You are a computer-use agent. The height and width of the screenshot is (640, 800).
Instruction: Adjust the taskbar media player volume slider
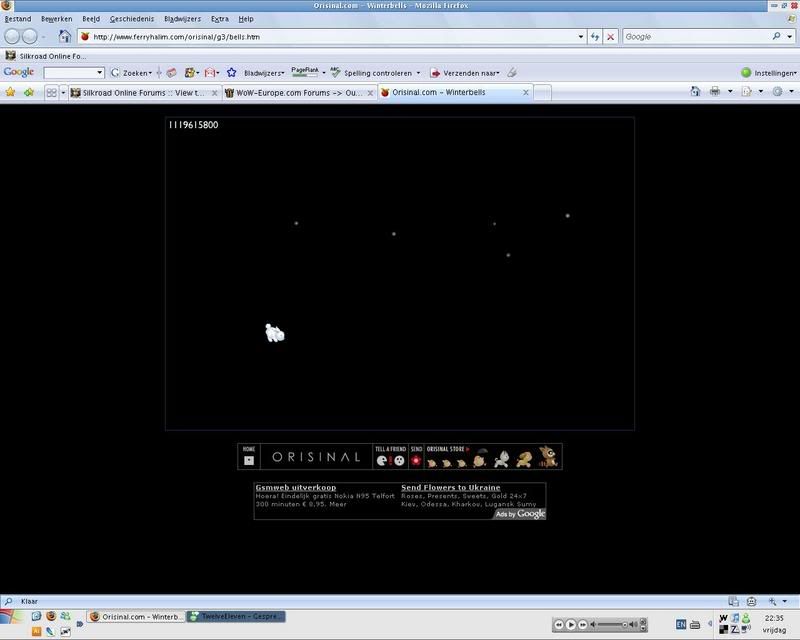point(612,624)
